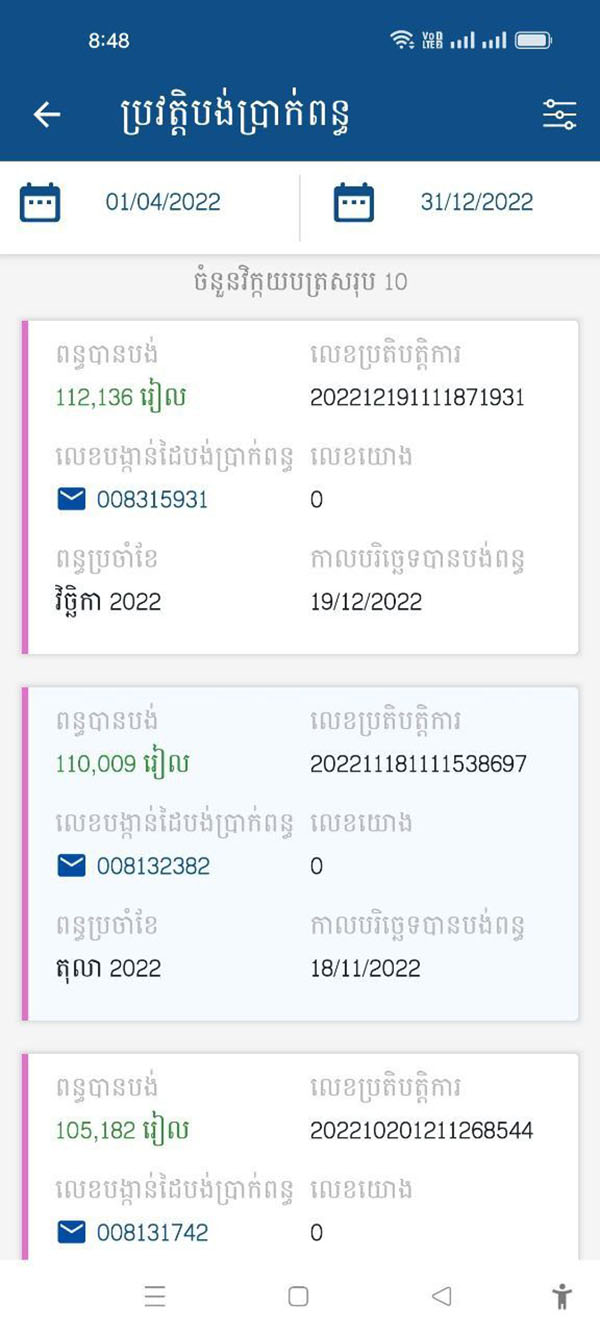Tap the Android recent apps button

click(x=155, y=1297)
